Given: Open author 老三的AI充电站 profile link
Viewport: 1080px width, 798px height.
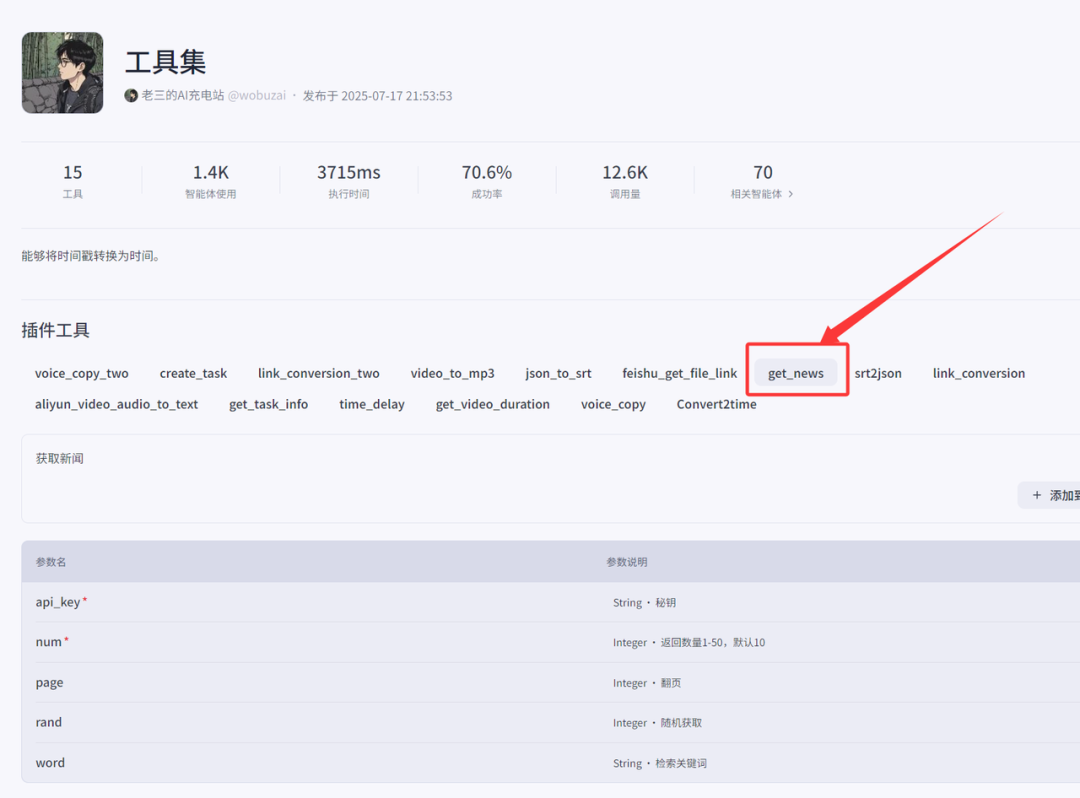Looking at the screenshot, I should point(183,96).
